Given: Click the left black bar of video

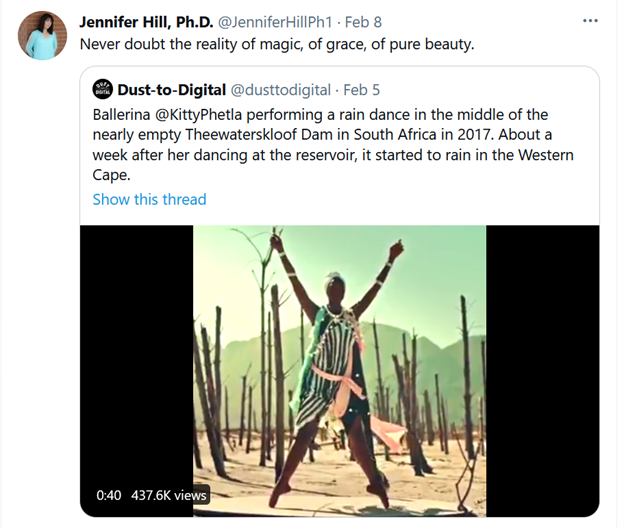Looking at the screenshot, I should click(136, 371).
